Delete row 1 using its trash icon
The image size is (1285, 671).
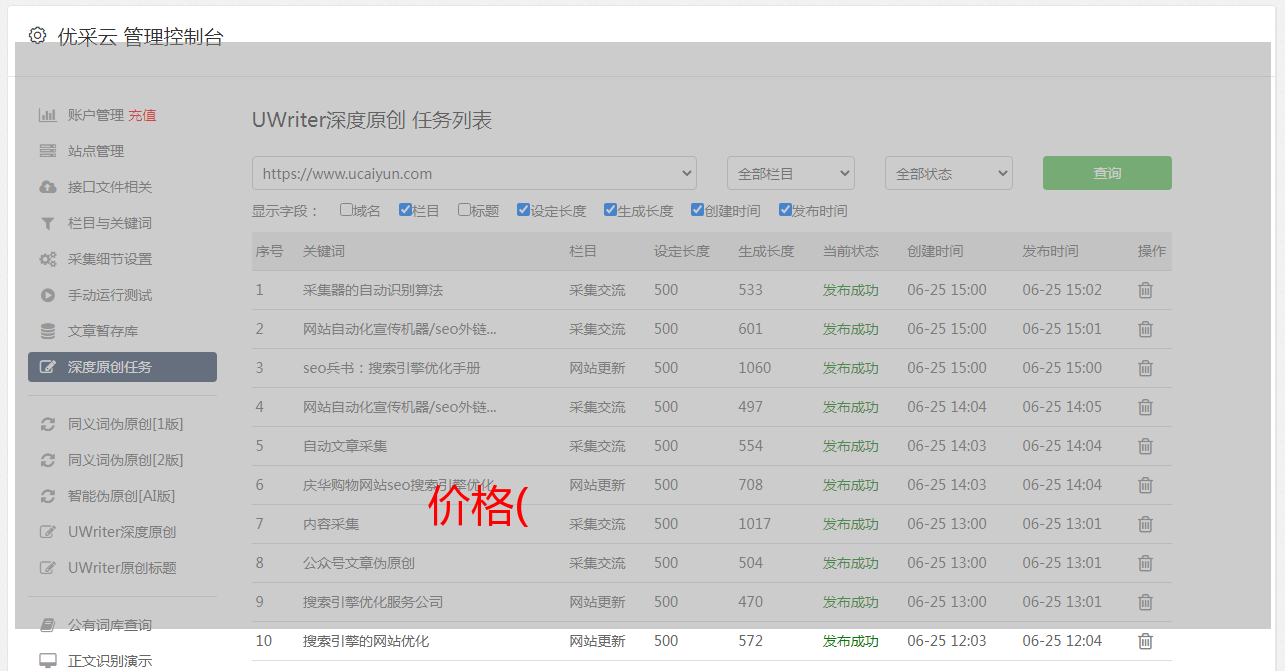(1145, 290)
